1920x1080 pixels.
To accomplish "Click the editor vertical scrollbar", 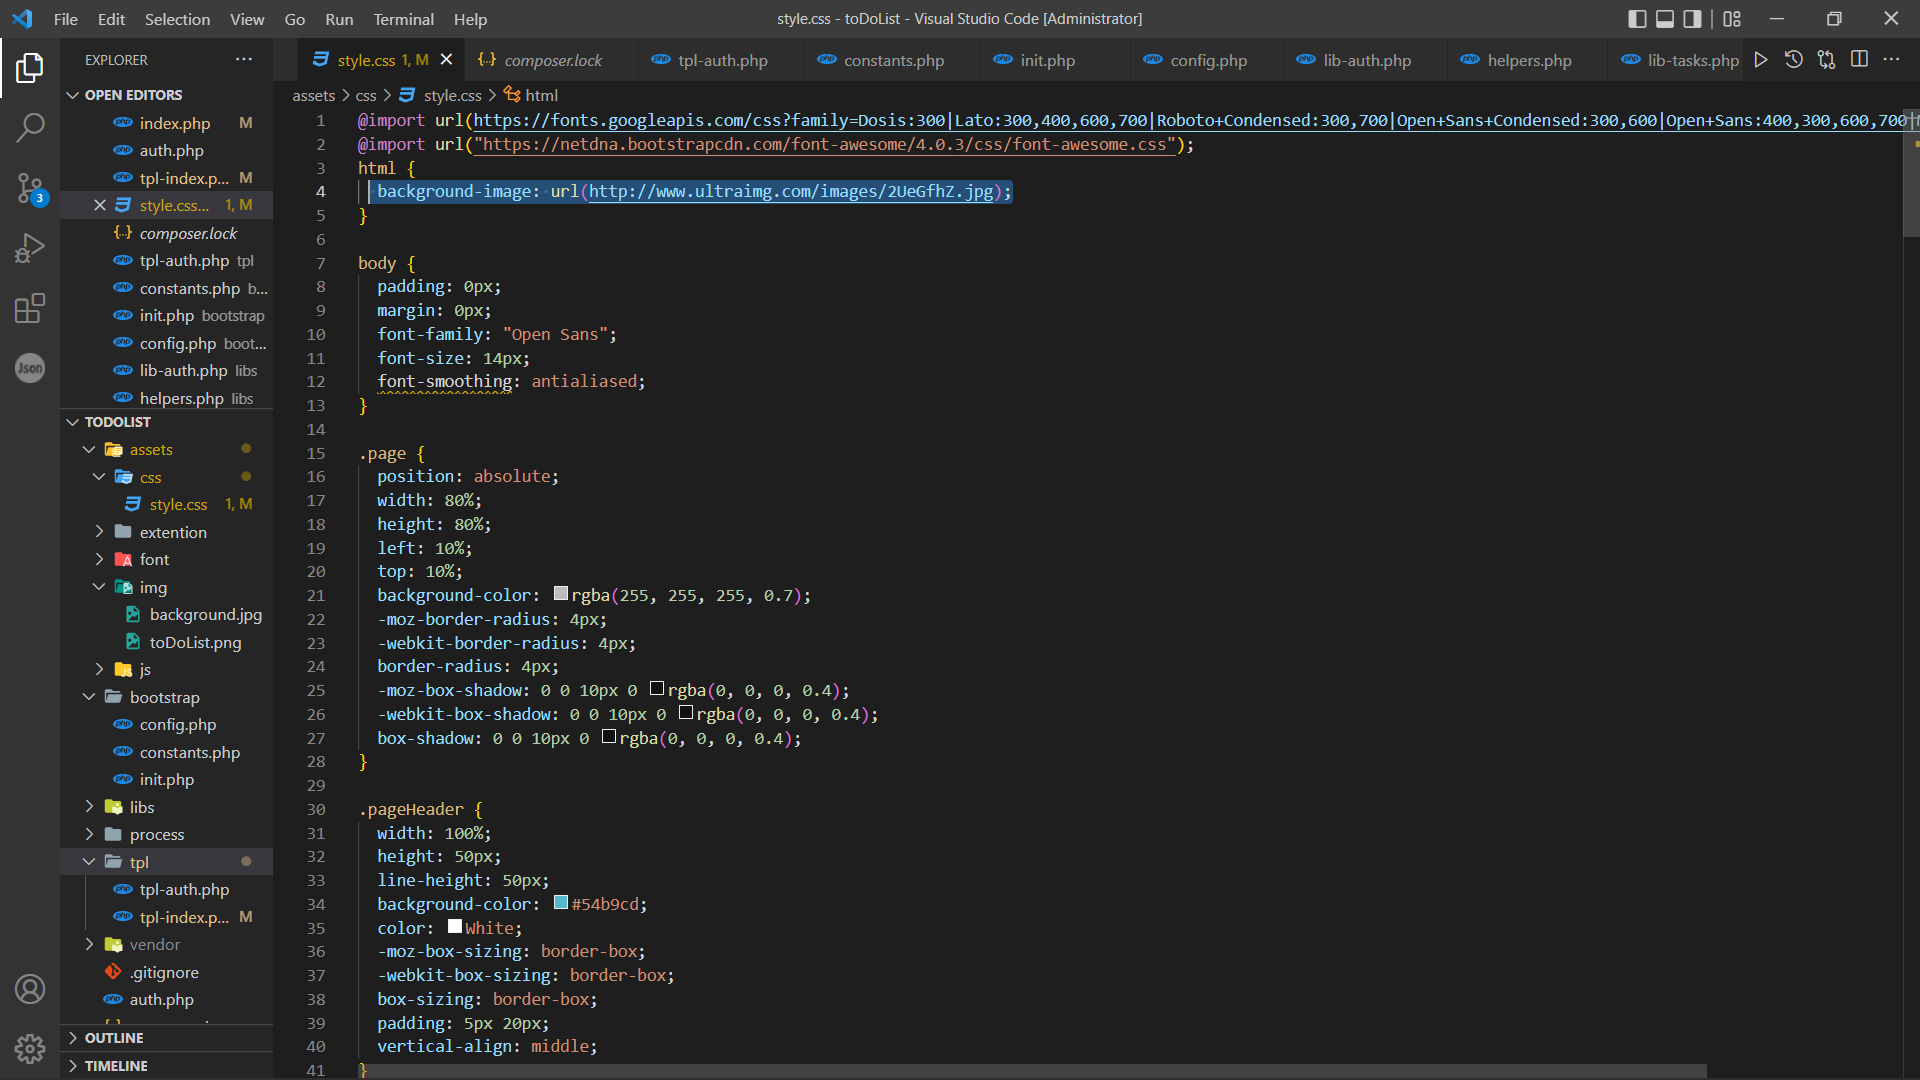I will pos(1911,175).
